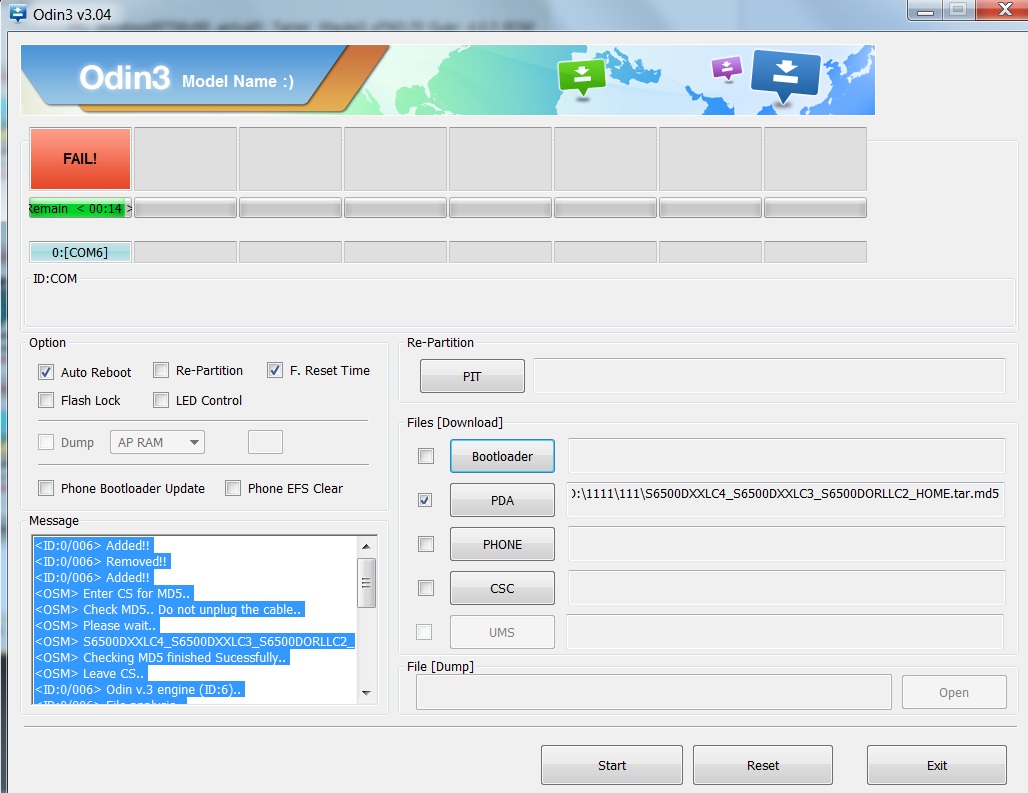Image resolution: width=1028 pixels, height=793 pixels.
Task: Click the PDA file button
Action: coord(502,500)
